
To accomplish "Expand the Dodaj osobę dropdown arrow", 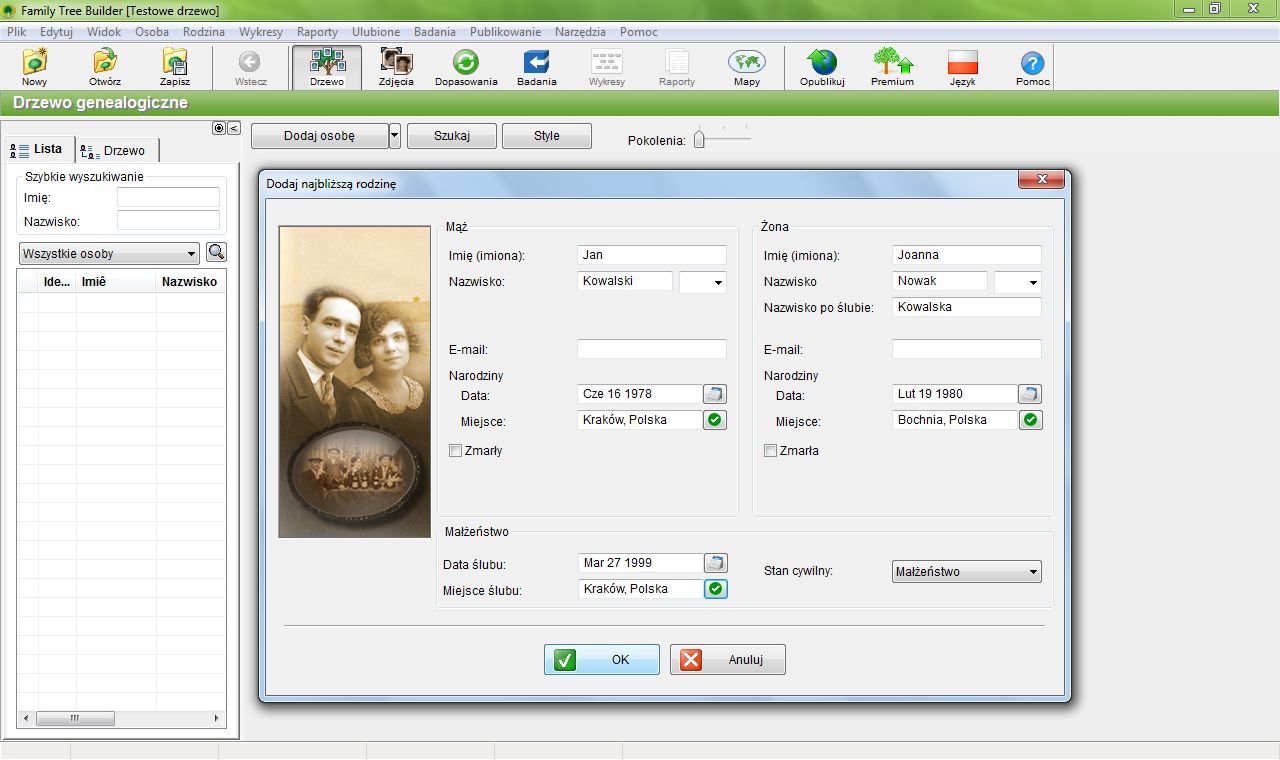I will pyautogui.click(x=394, y=136).
